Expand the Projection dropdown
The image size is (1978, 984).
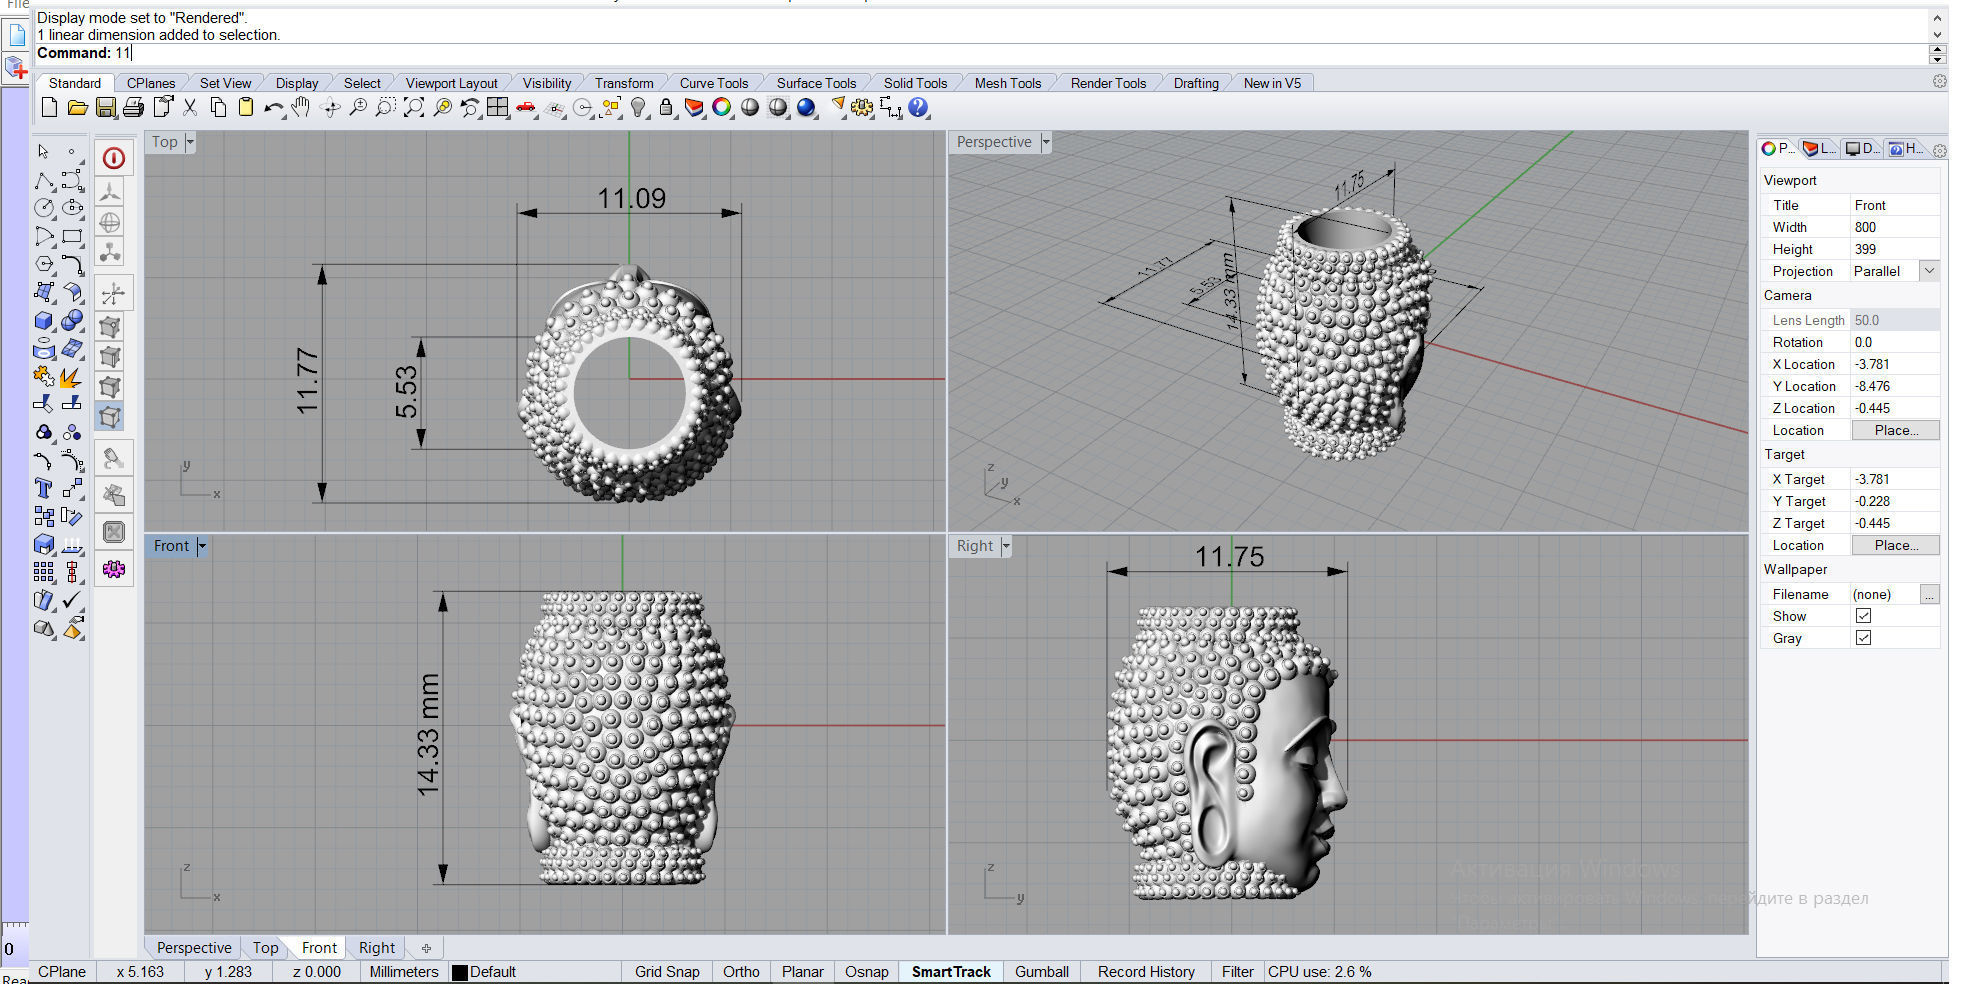(1929, 271)
